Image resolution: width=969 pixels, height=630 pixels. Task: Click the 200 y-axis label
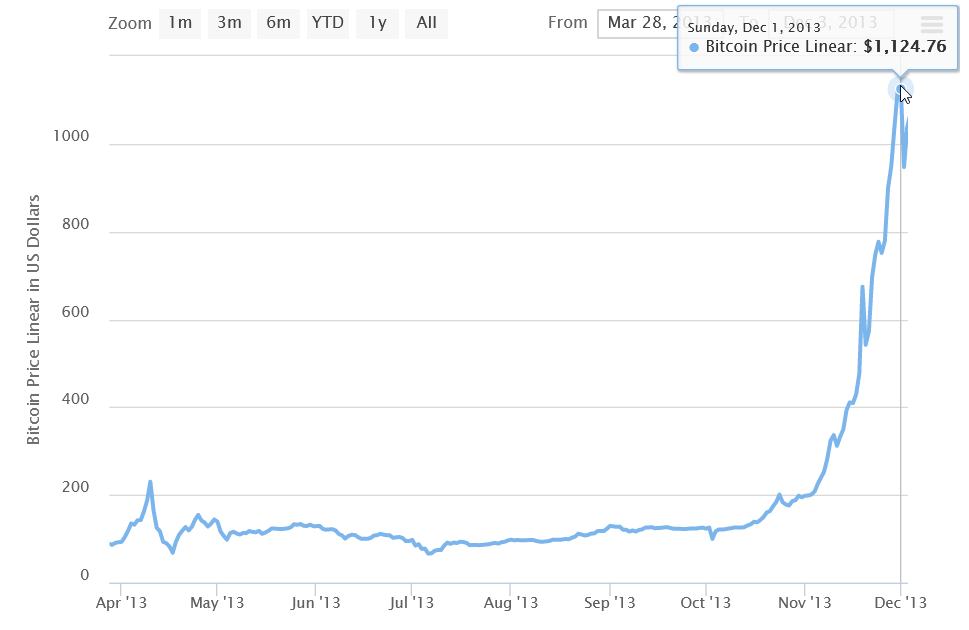(75, 487)
